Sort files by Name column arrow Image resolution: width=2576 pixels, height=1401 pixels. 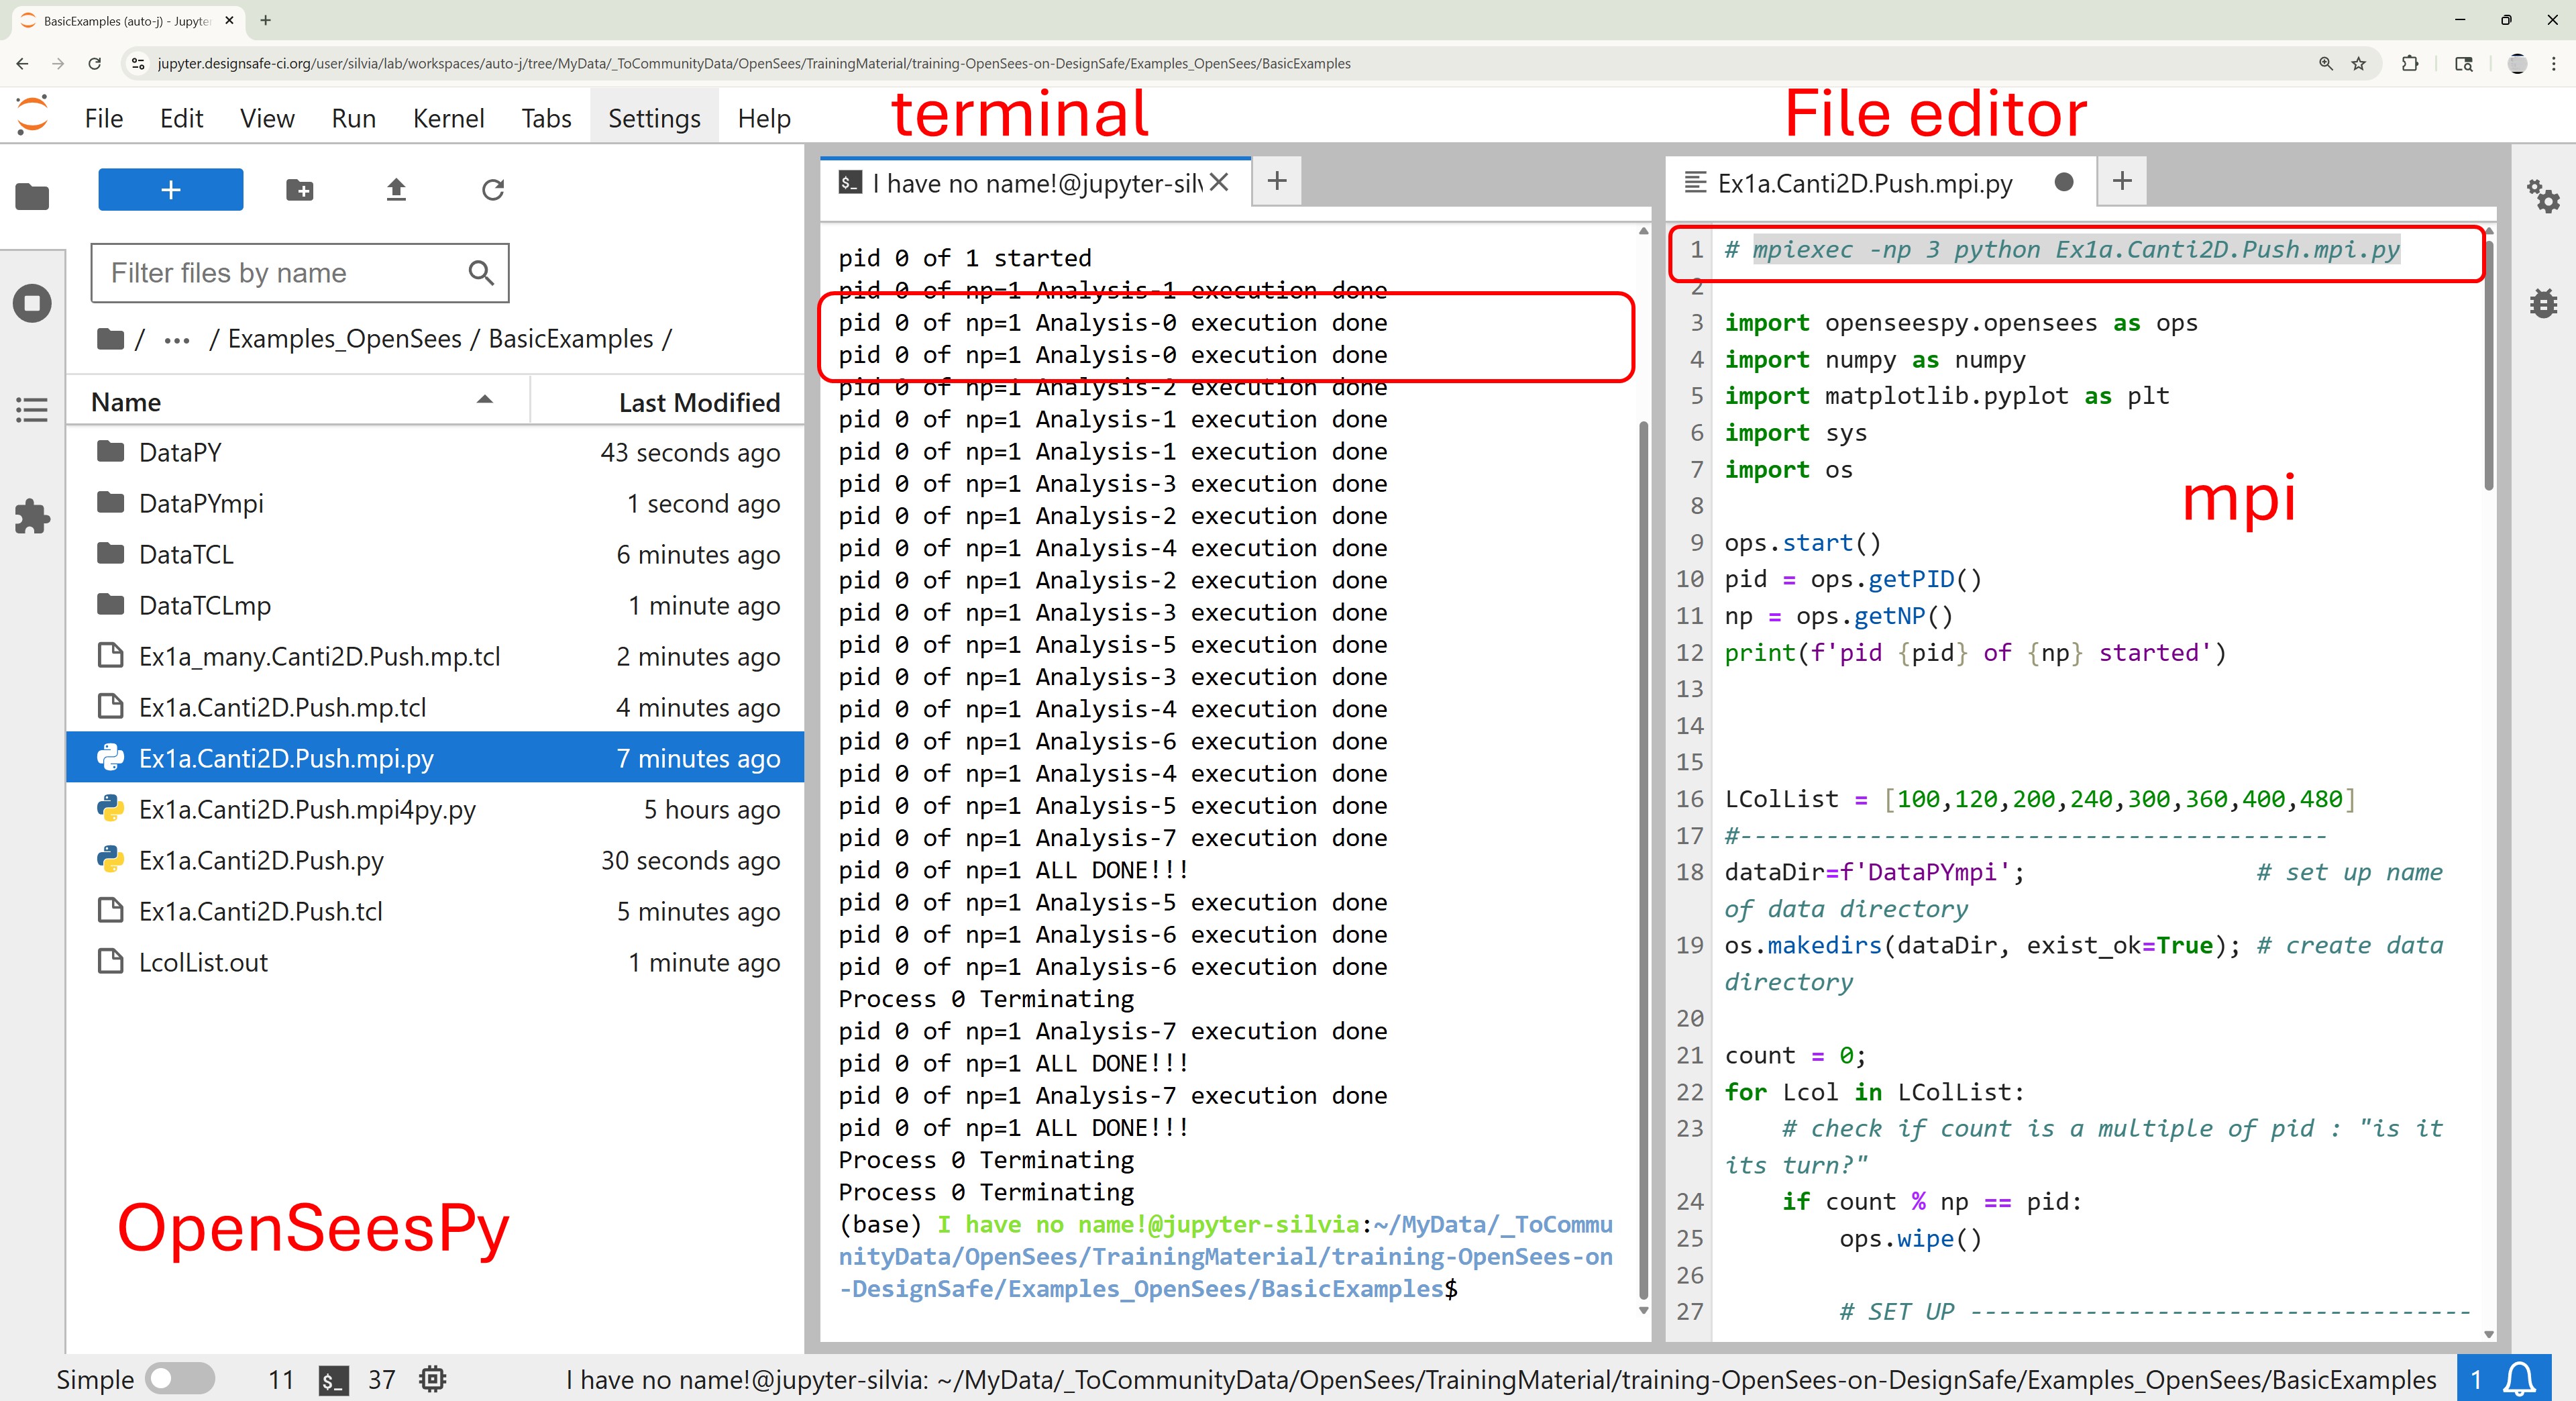485,400
